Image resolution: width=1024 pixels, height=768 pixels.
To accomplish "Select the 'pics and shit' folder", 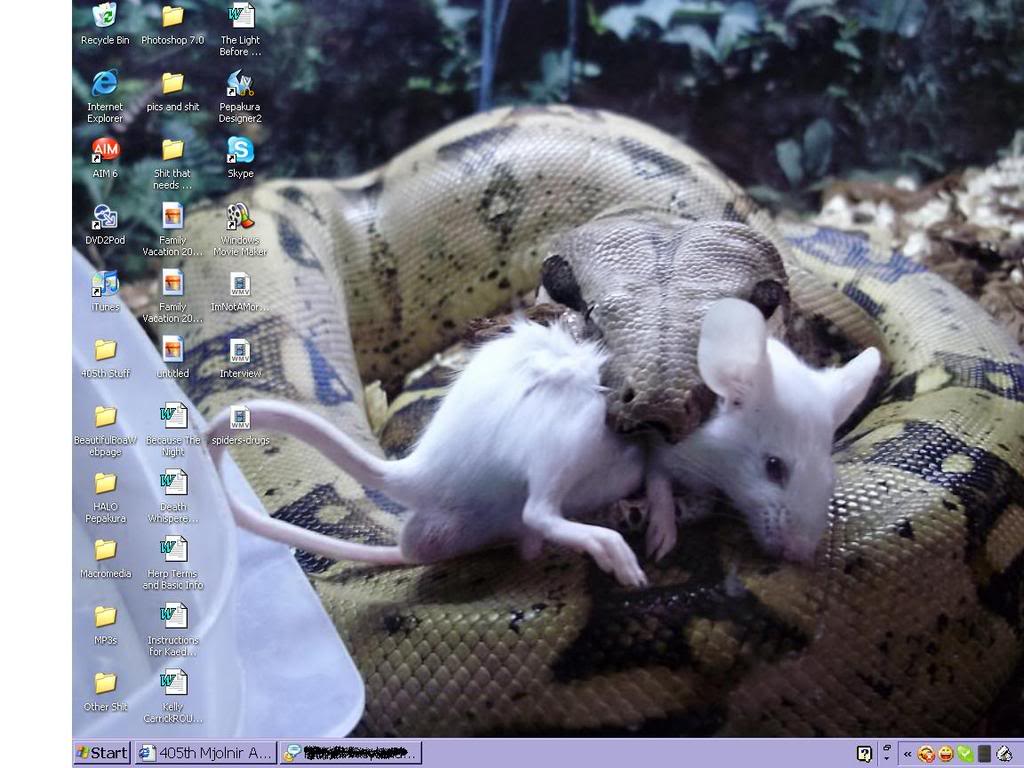I will [172, 91].
